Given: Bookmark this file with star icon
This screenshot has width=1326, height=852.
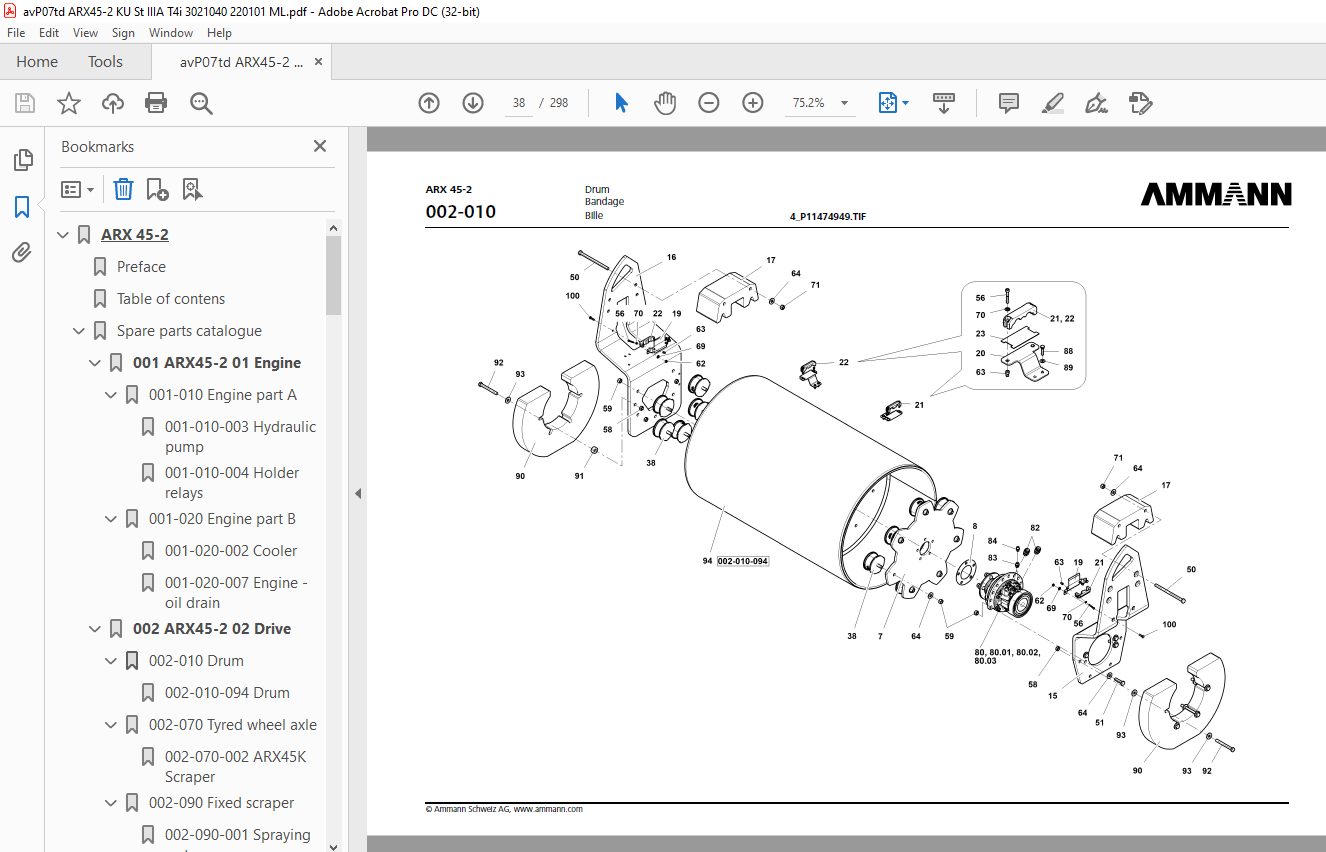Looking at the screenshot, I should tap(69, 103).
